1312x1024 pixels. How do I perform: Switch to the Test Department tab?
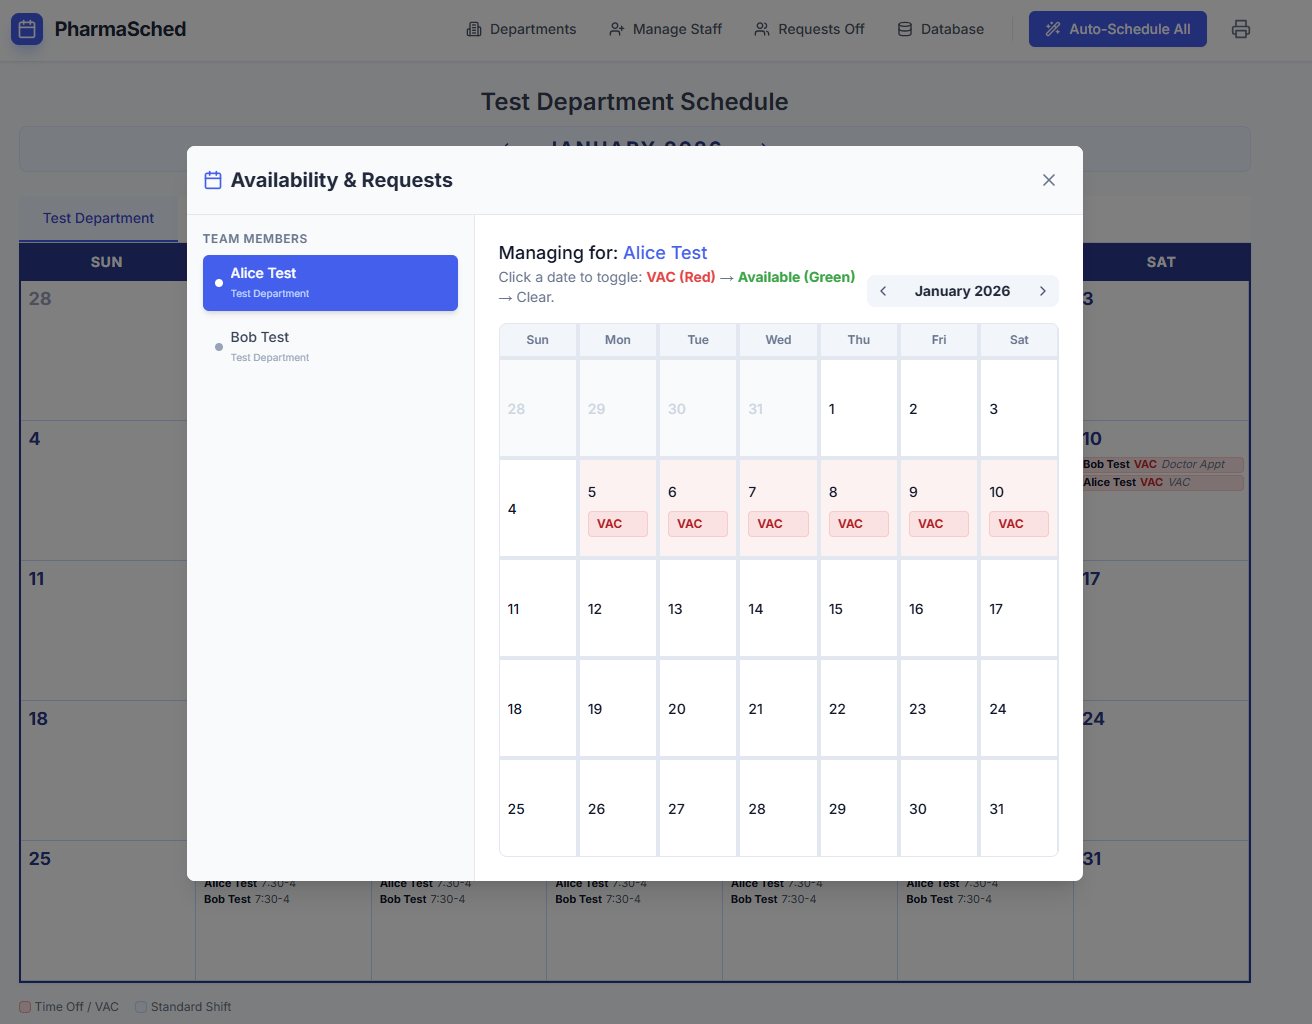tap(98, 218)
